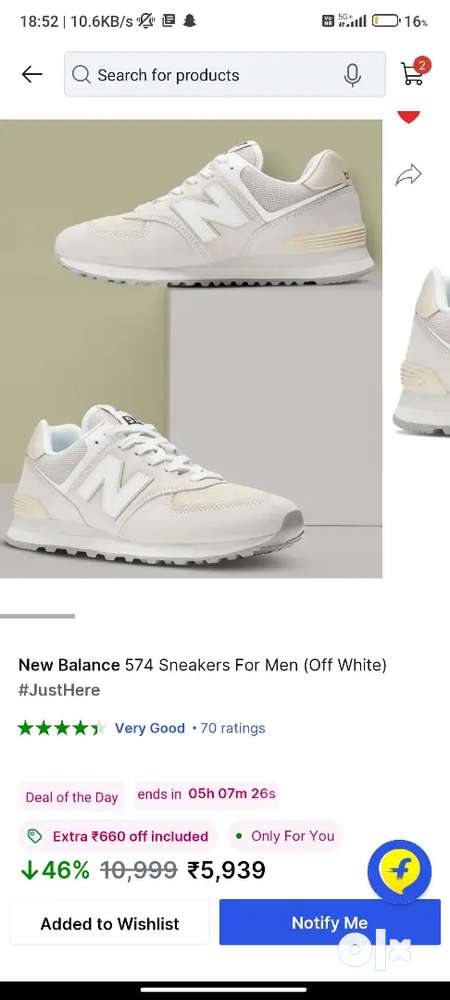This screenshot has height=1000, width=450.
Task: Tap the next sneaker image preview
Action: click(x=422, y=353)
